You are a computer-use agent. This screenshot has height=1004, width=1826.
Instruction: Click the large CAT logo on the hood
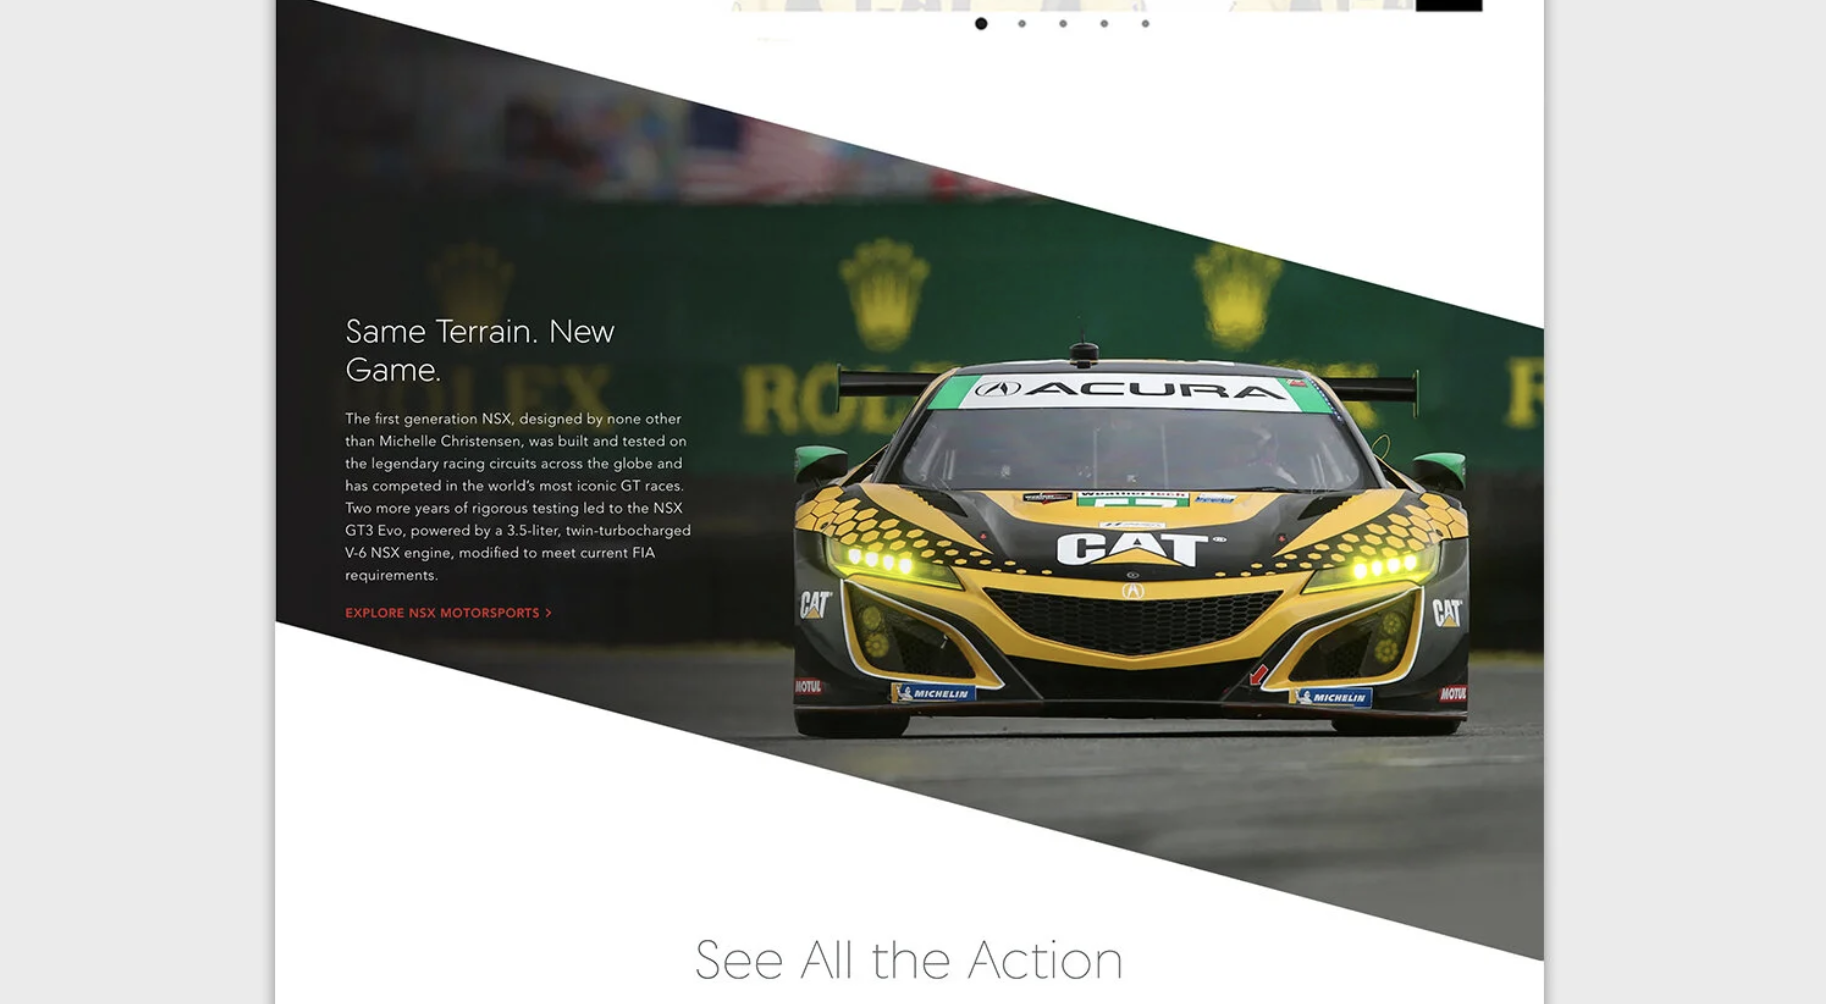pyautogui.click(x=1132, y=549)
